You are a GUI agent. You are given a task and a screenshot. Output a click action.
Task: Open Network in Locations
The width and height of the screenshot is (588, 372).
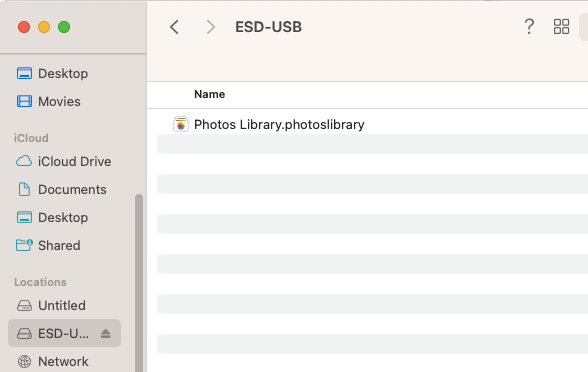(x=52, y=362)
